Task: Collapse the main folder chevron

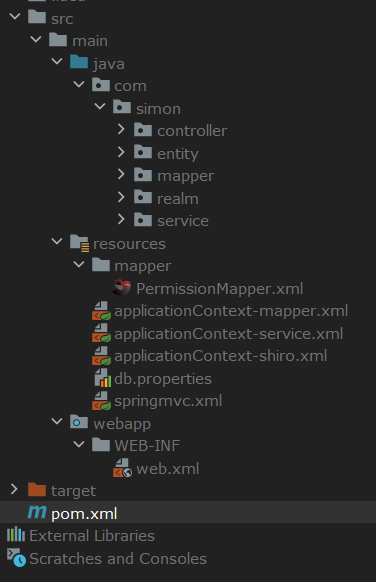Action: 36,39
